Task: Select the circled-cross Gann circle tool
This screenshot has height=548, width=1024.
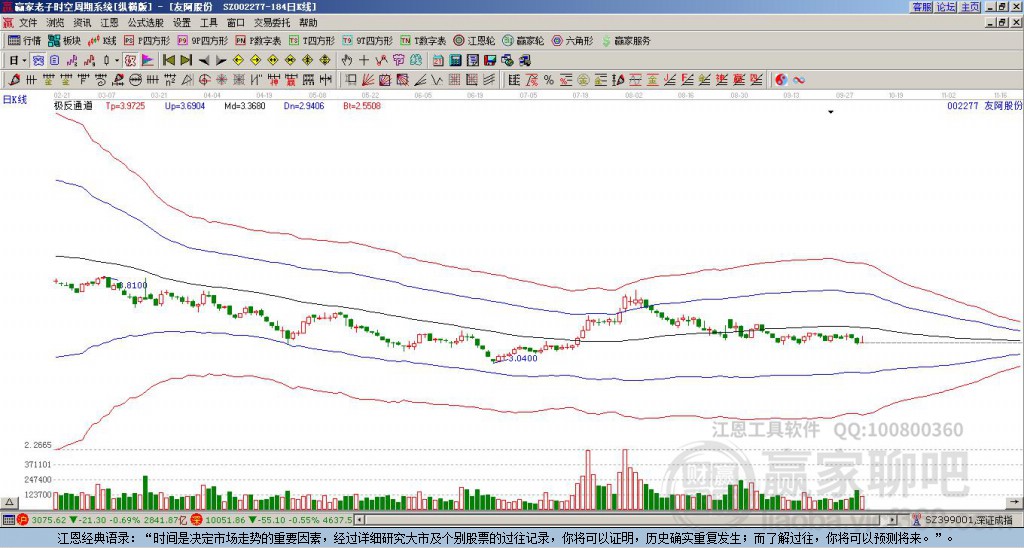Action: [204, 80]
